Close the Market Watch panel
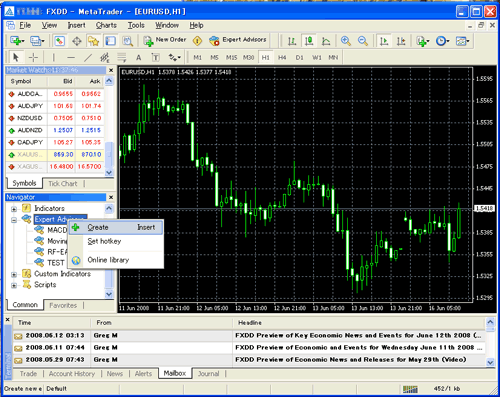 tap(111, 70)
